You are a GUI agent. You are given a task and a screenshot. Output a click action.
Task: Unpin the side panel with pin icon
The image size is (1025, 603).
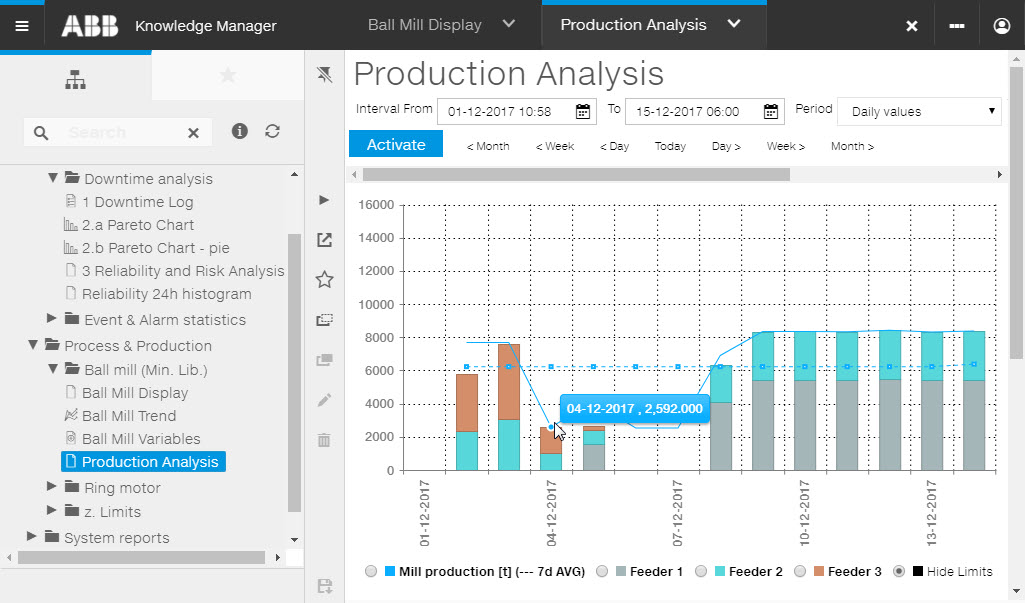[x=324, y=75]
